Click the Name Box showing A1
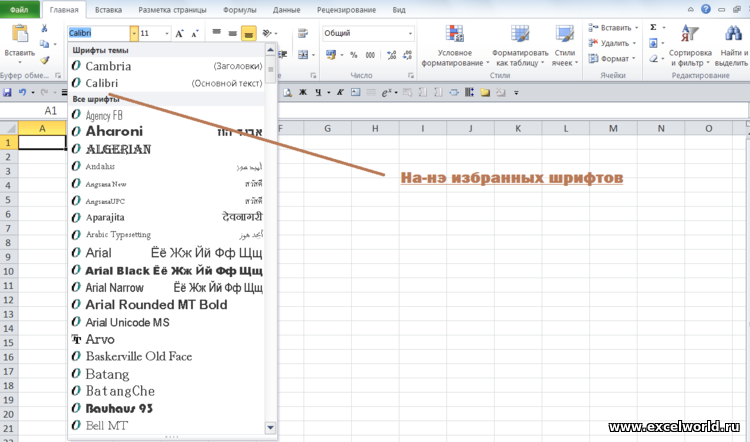 click(50, 111)
